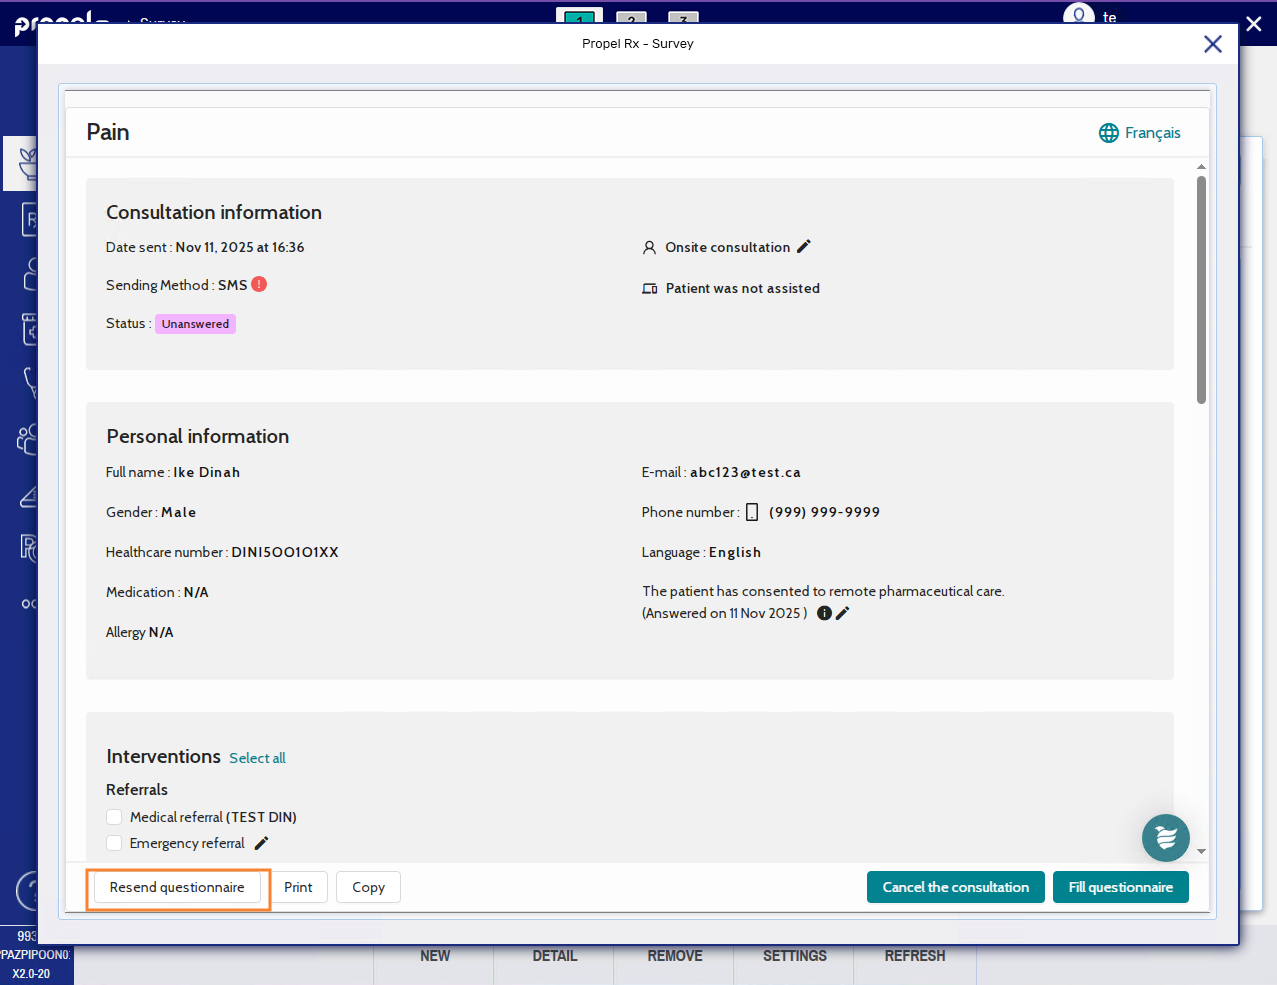The image size is (1277, 985).
Task: Click Fill questionnaire button
Action: 1120,887
